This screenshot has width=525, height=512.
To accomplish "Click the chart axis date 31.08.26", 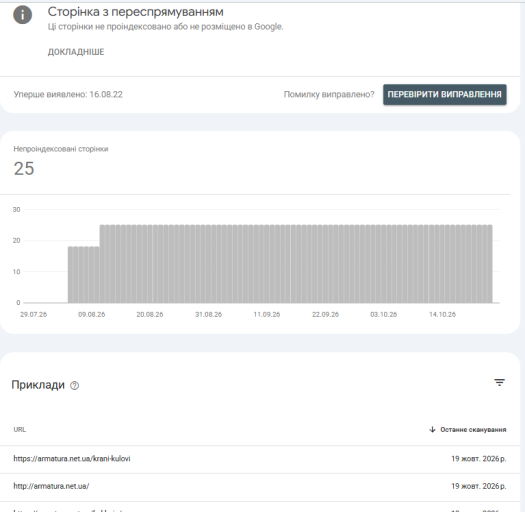I will [208, 314].
